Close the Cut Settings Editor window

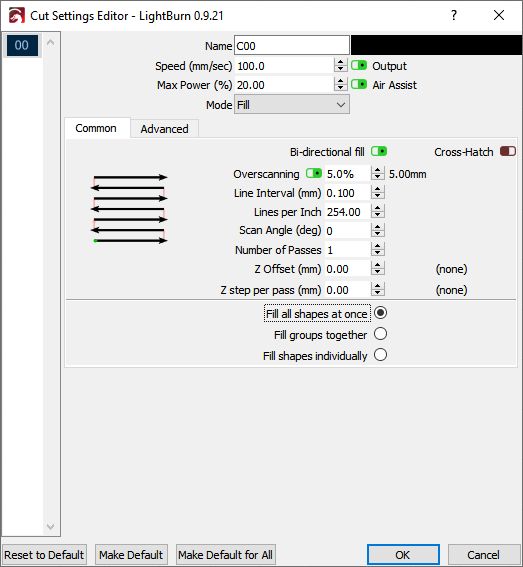[499, 15]
